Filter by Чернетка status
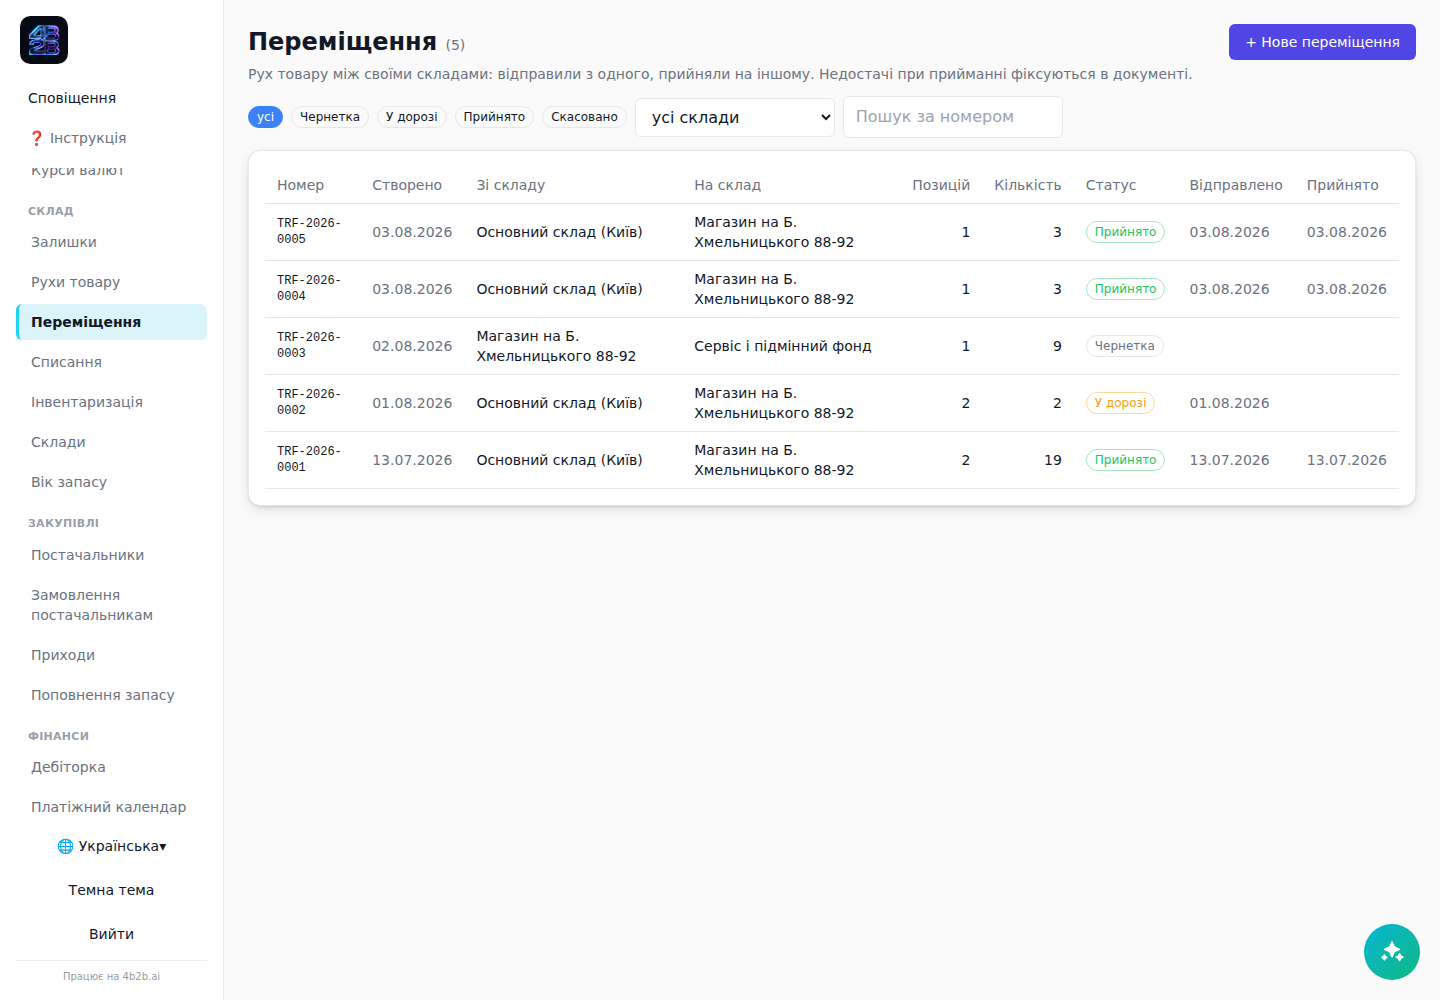 [x=330, y=117]
